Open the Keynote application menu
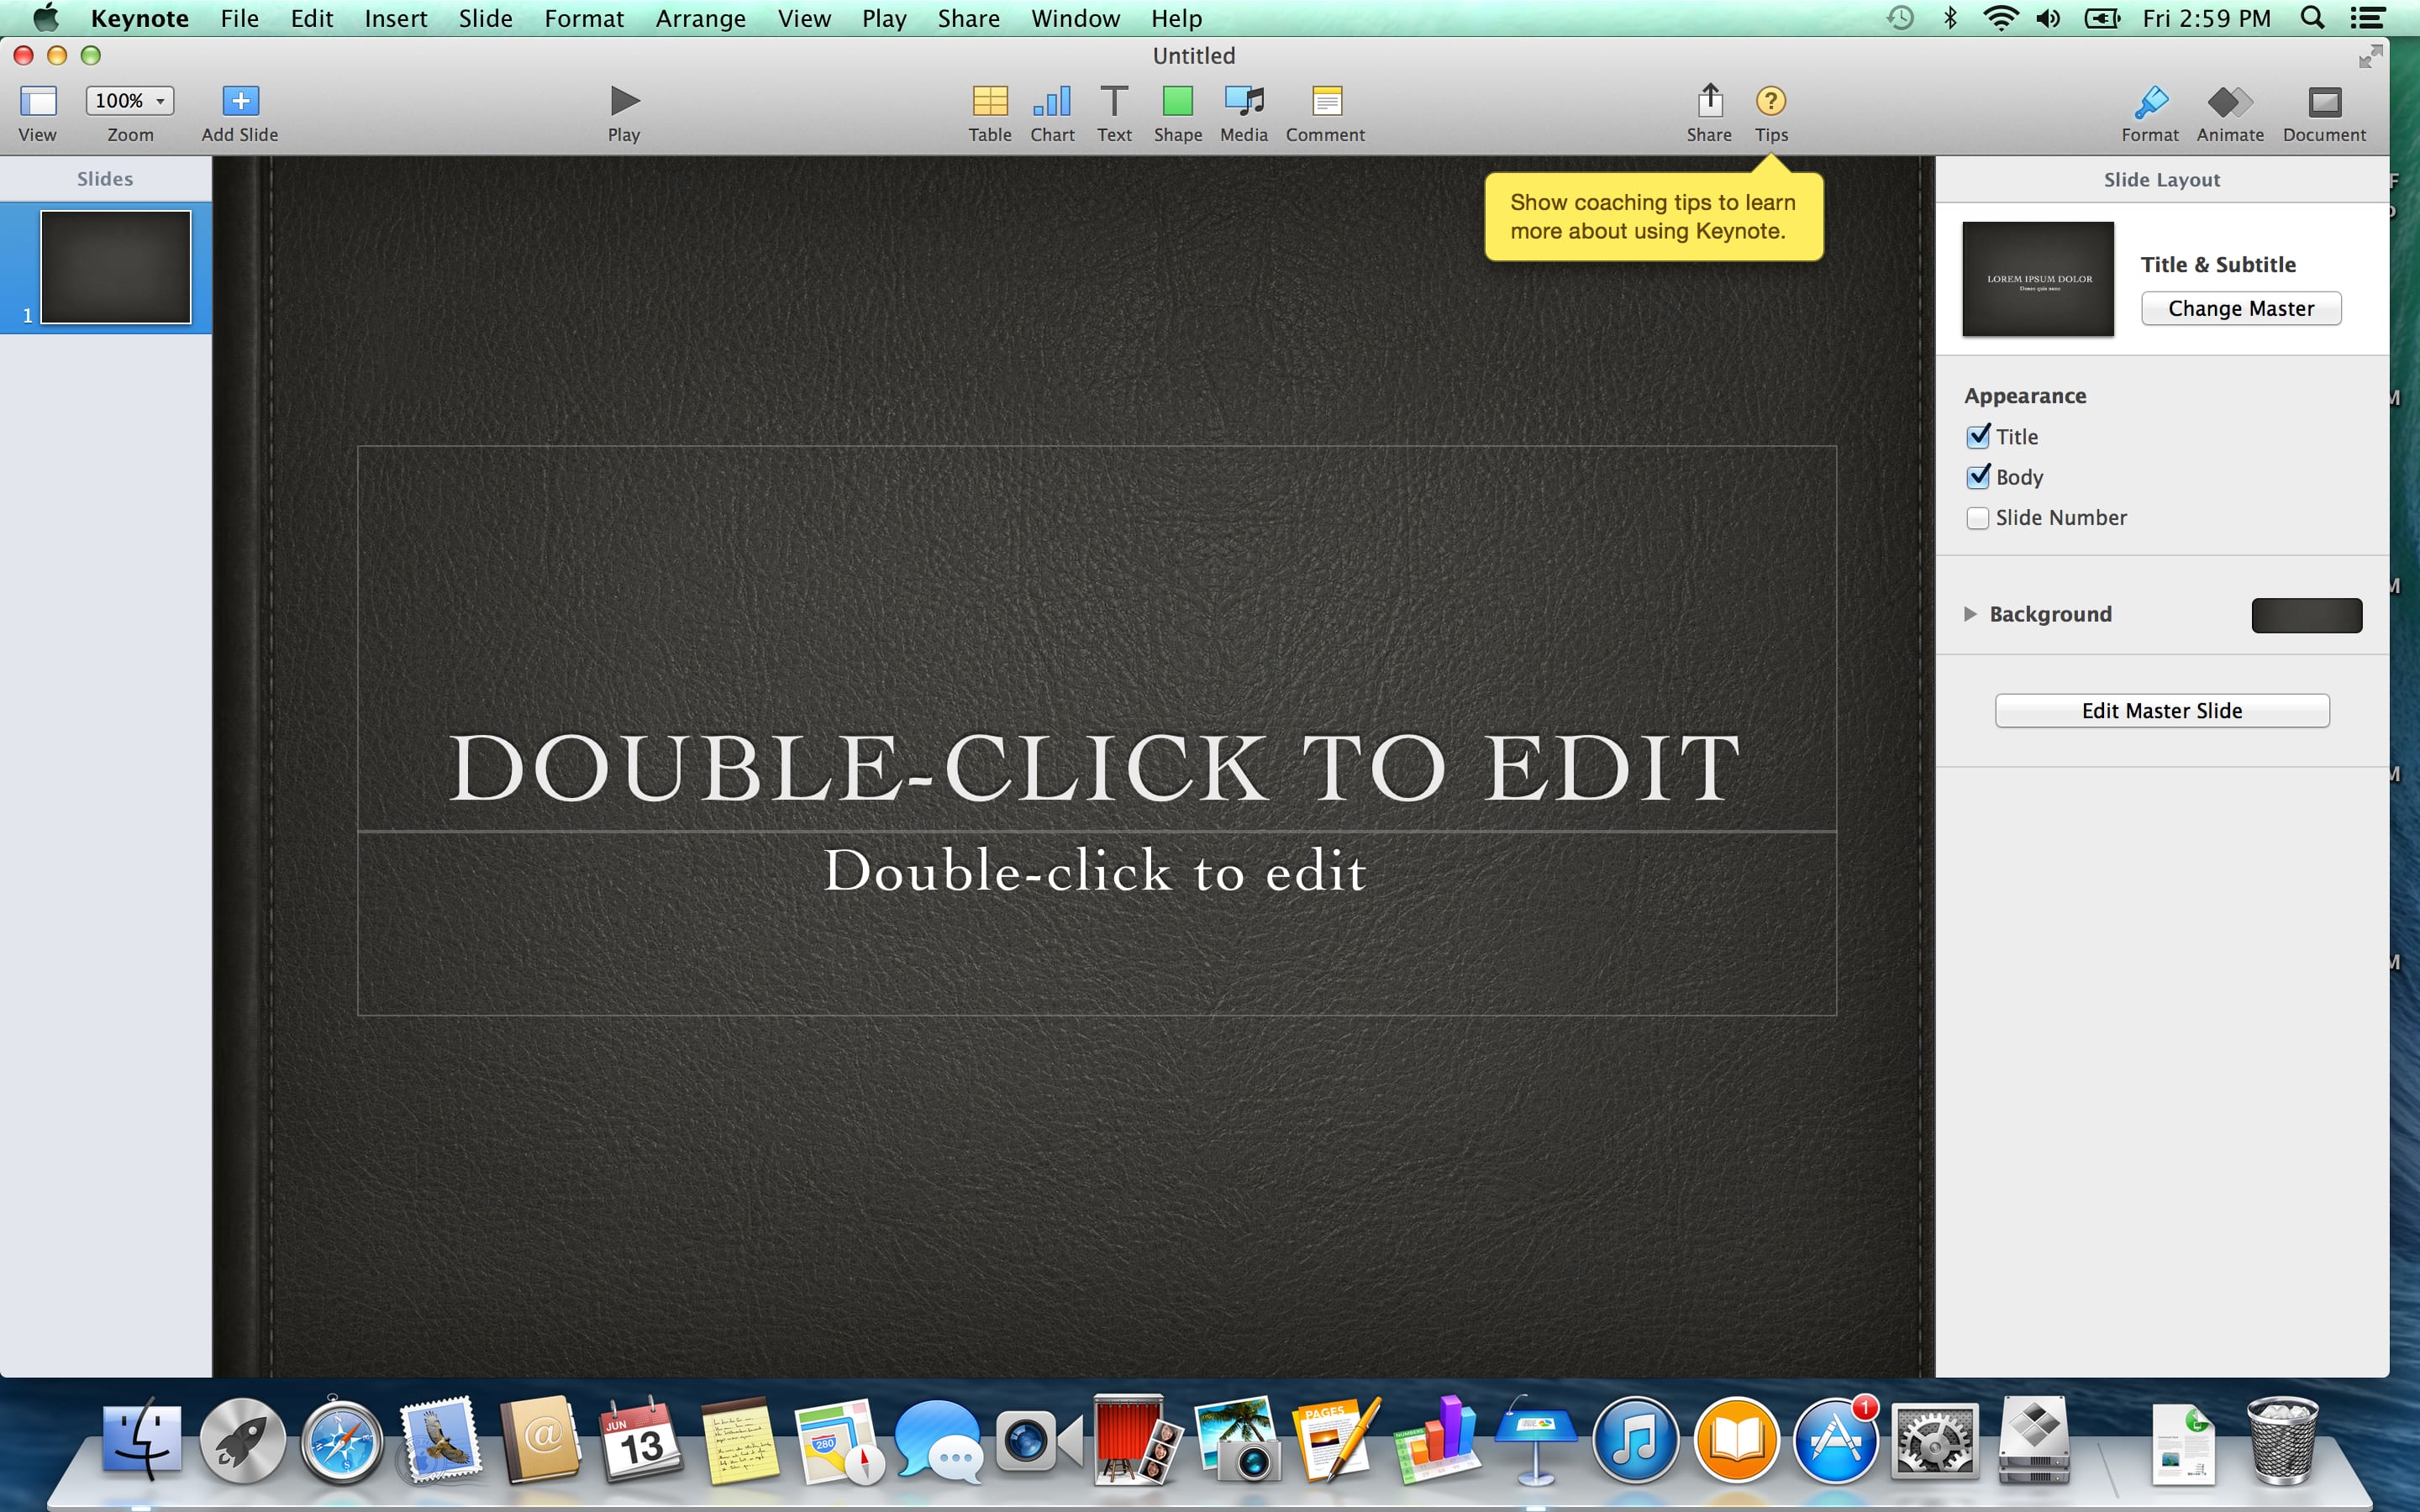This screenshot has width=2420, height=1512. click(139, 18)
